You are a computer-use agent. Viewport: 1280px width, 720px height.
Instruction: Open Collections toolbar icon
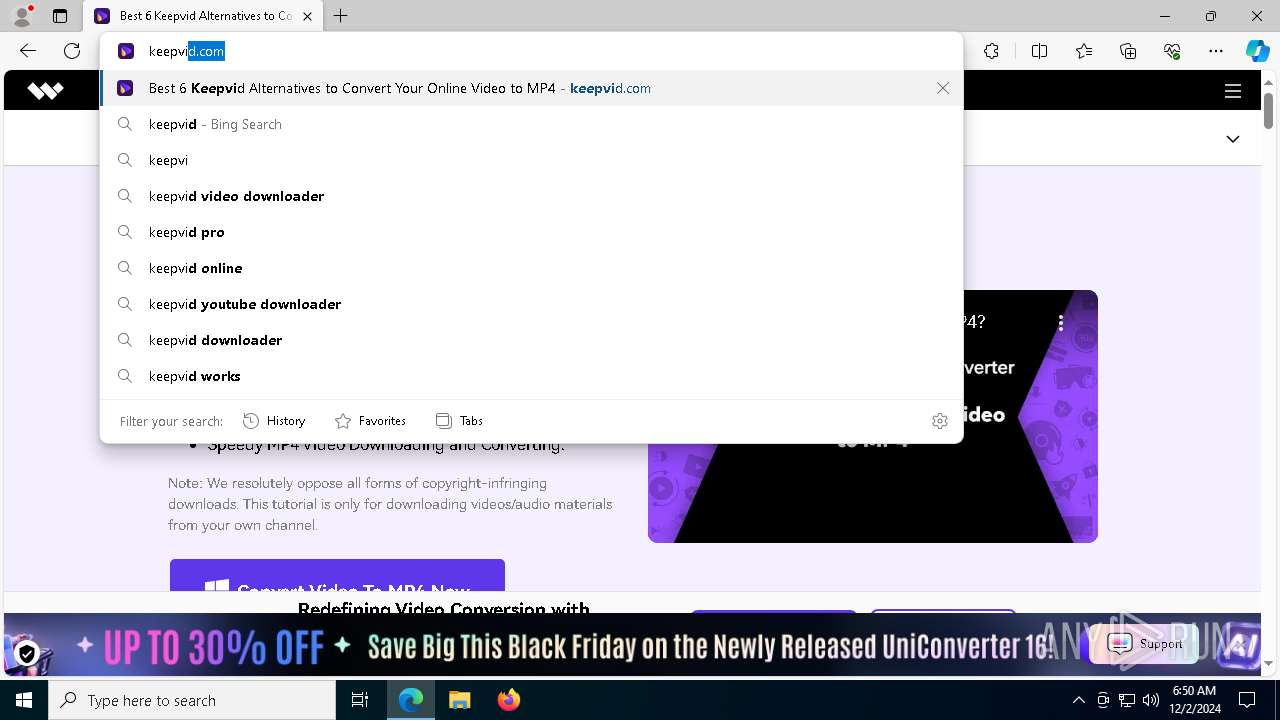tap(1128, 51)
